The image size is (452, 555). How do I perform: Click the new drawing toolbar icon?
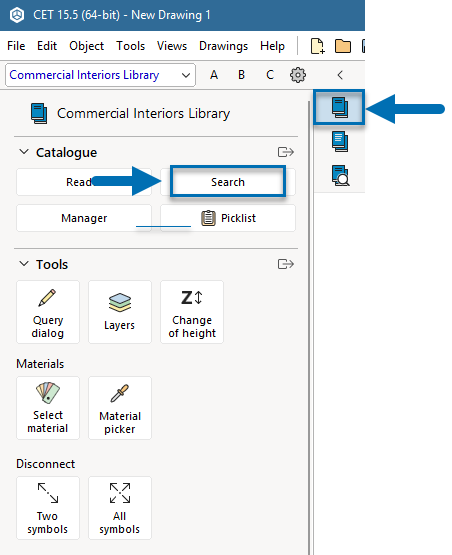coord(317,46)
